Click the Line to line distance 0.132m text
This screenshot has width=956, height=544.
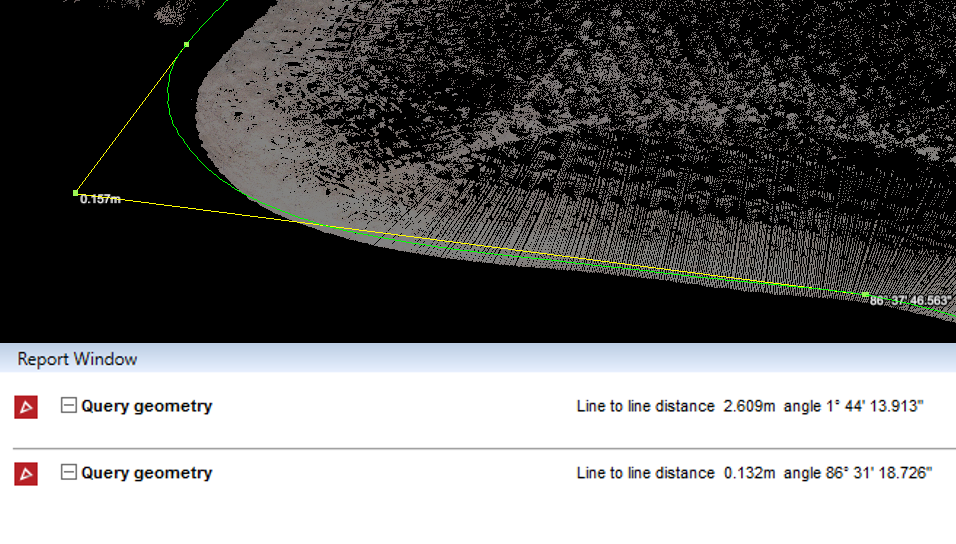[676, 473]
